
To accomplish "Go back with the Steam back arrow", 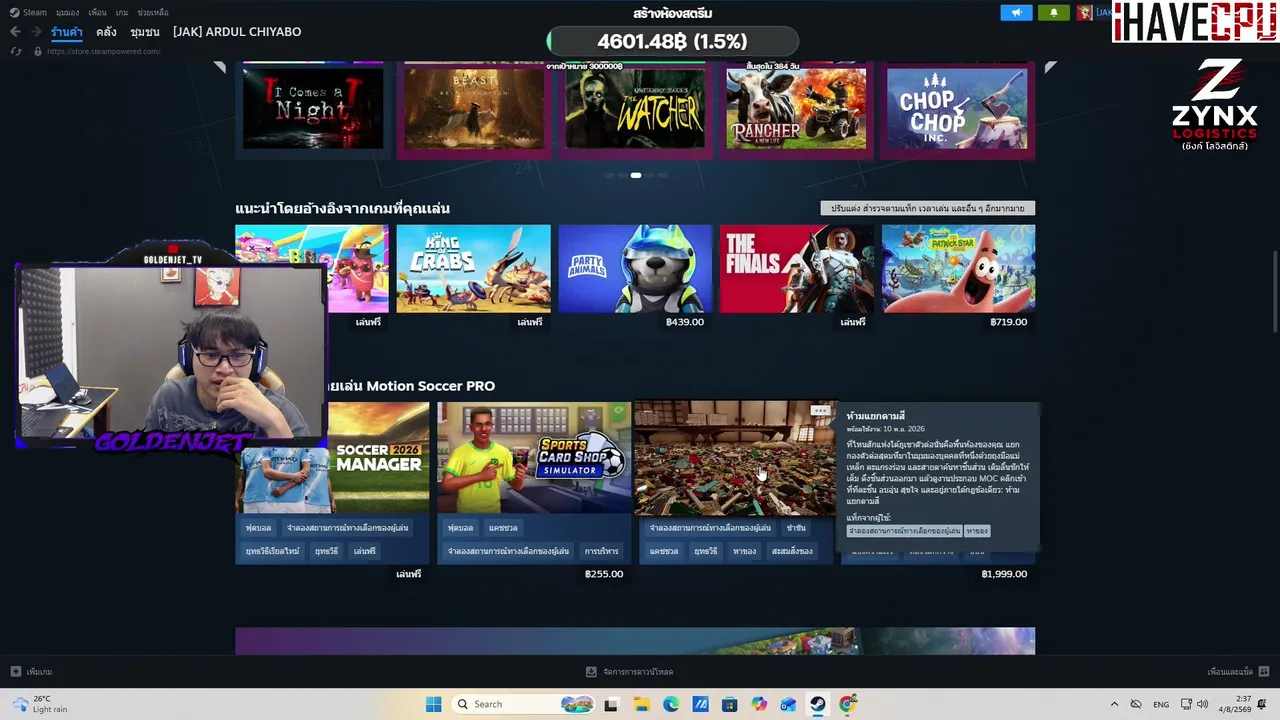I will 15,32.
